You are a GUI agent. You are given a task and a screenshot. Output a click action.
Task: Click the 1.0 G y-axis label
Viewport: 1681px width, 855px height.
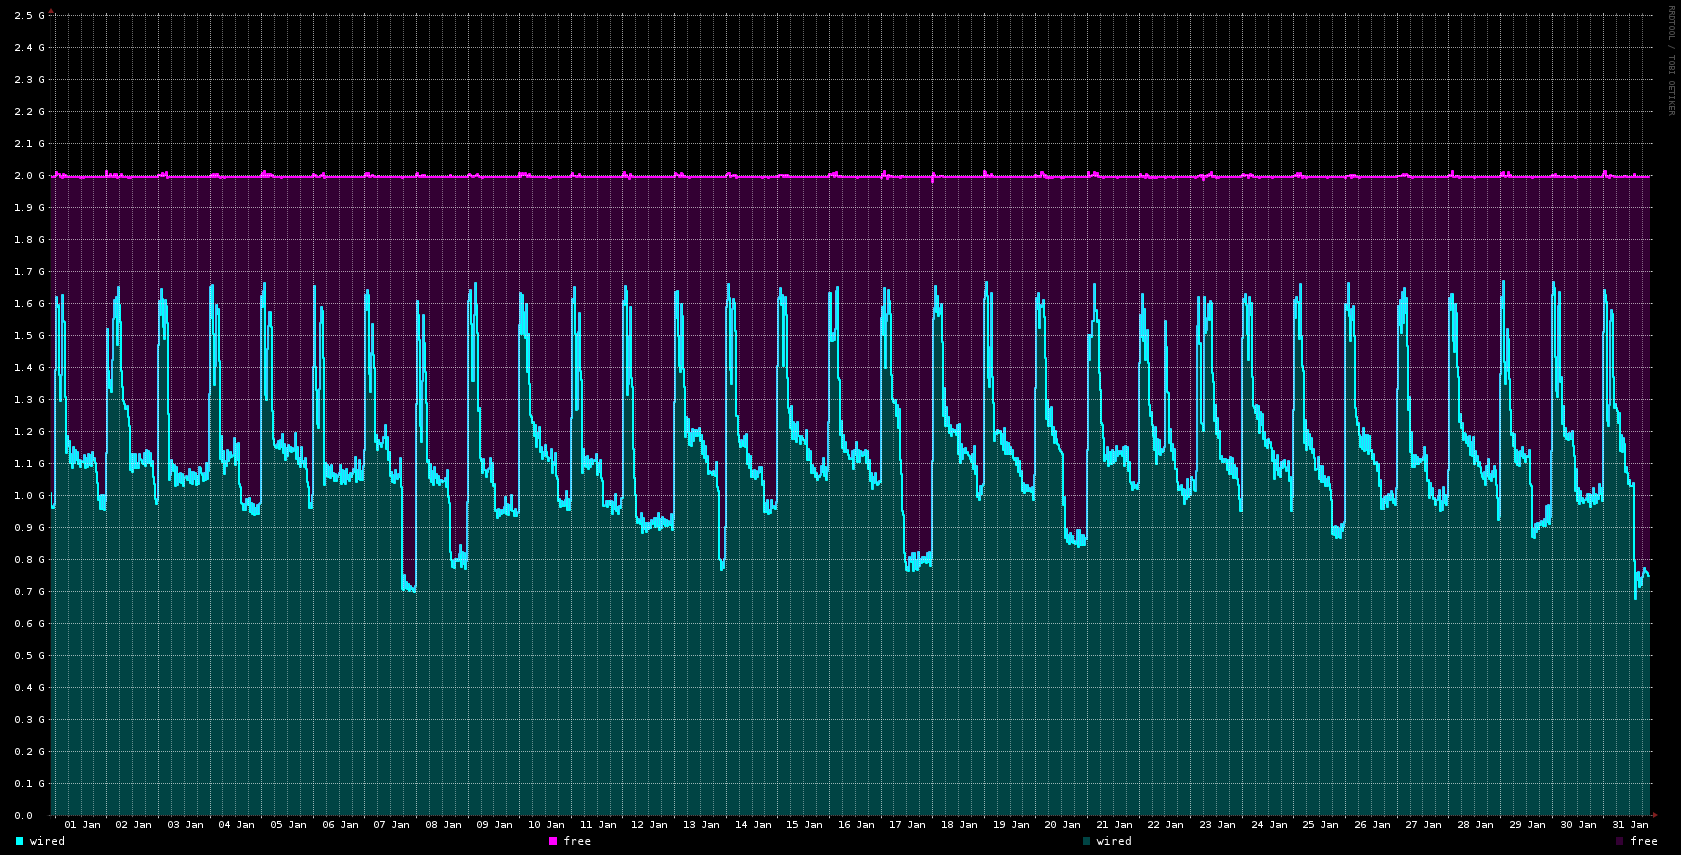point(30,496)
